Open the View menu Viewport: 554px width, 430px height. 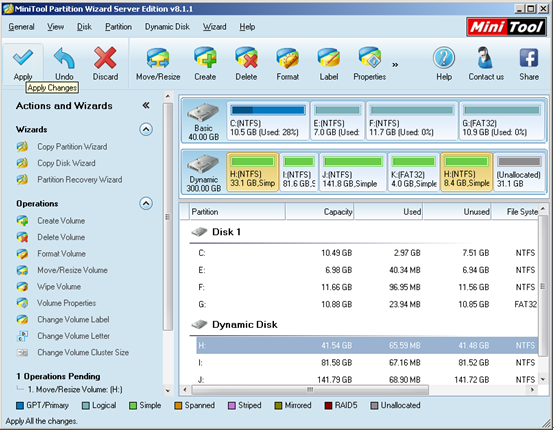pyautogui.click(x=55, y=27)
